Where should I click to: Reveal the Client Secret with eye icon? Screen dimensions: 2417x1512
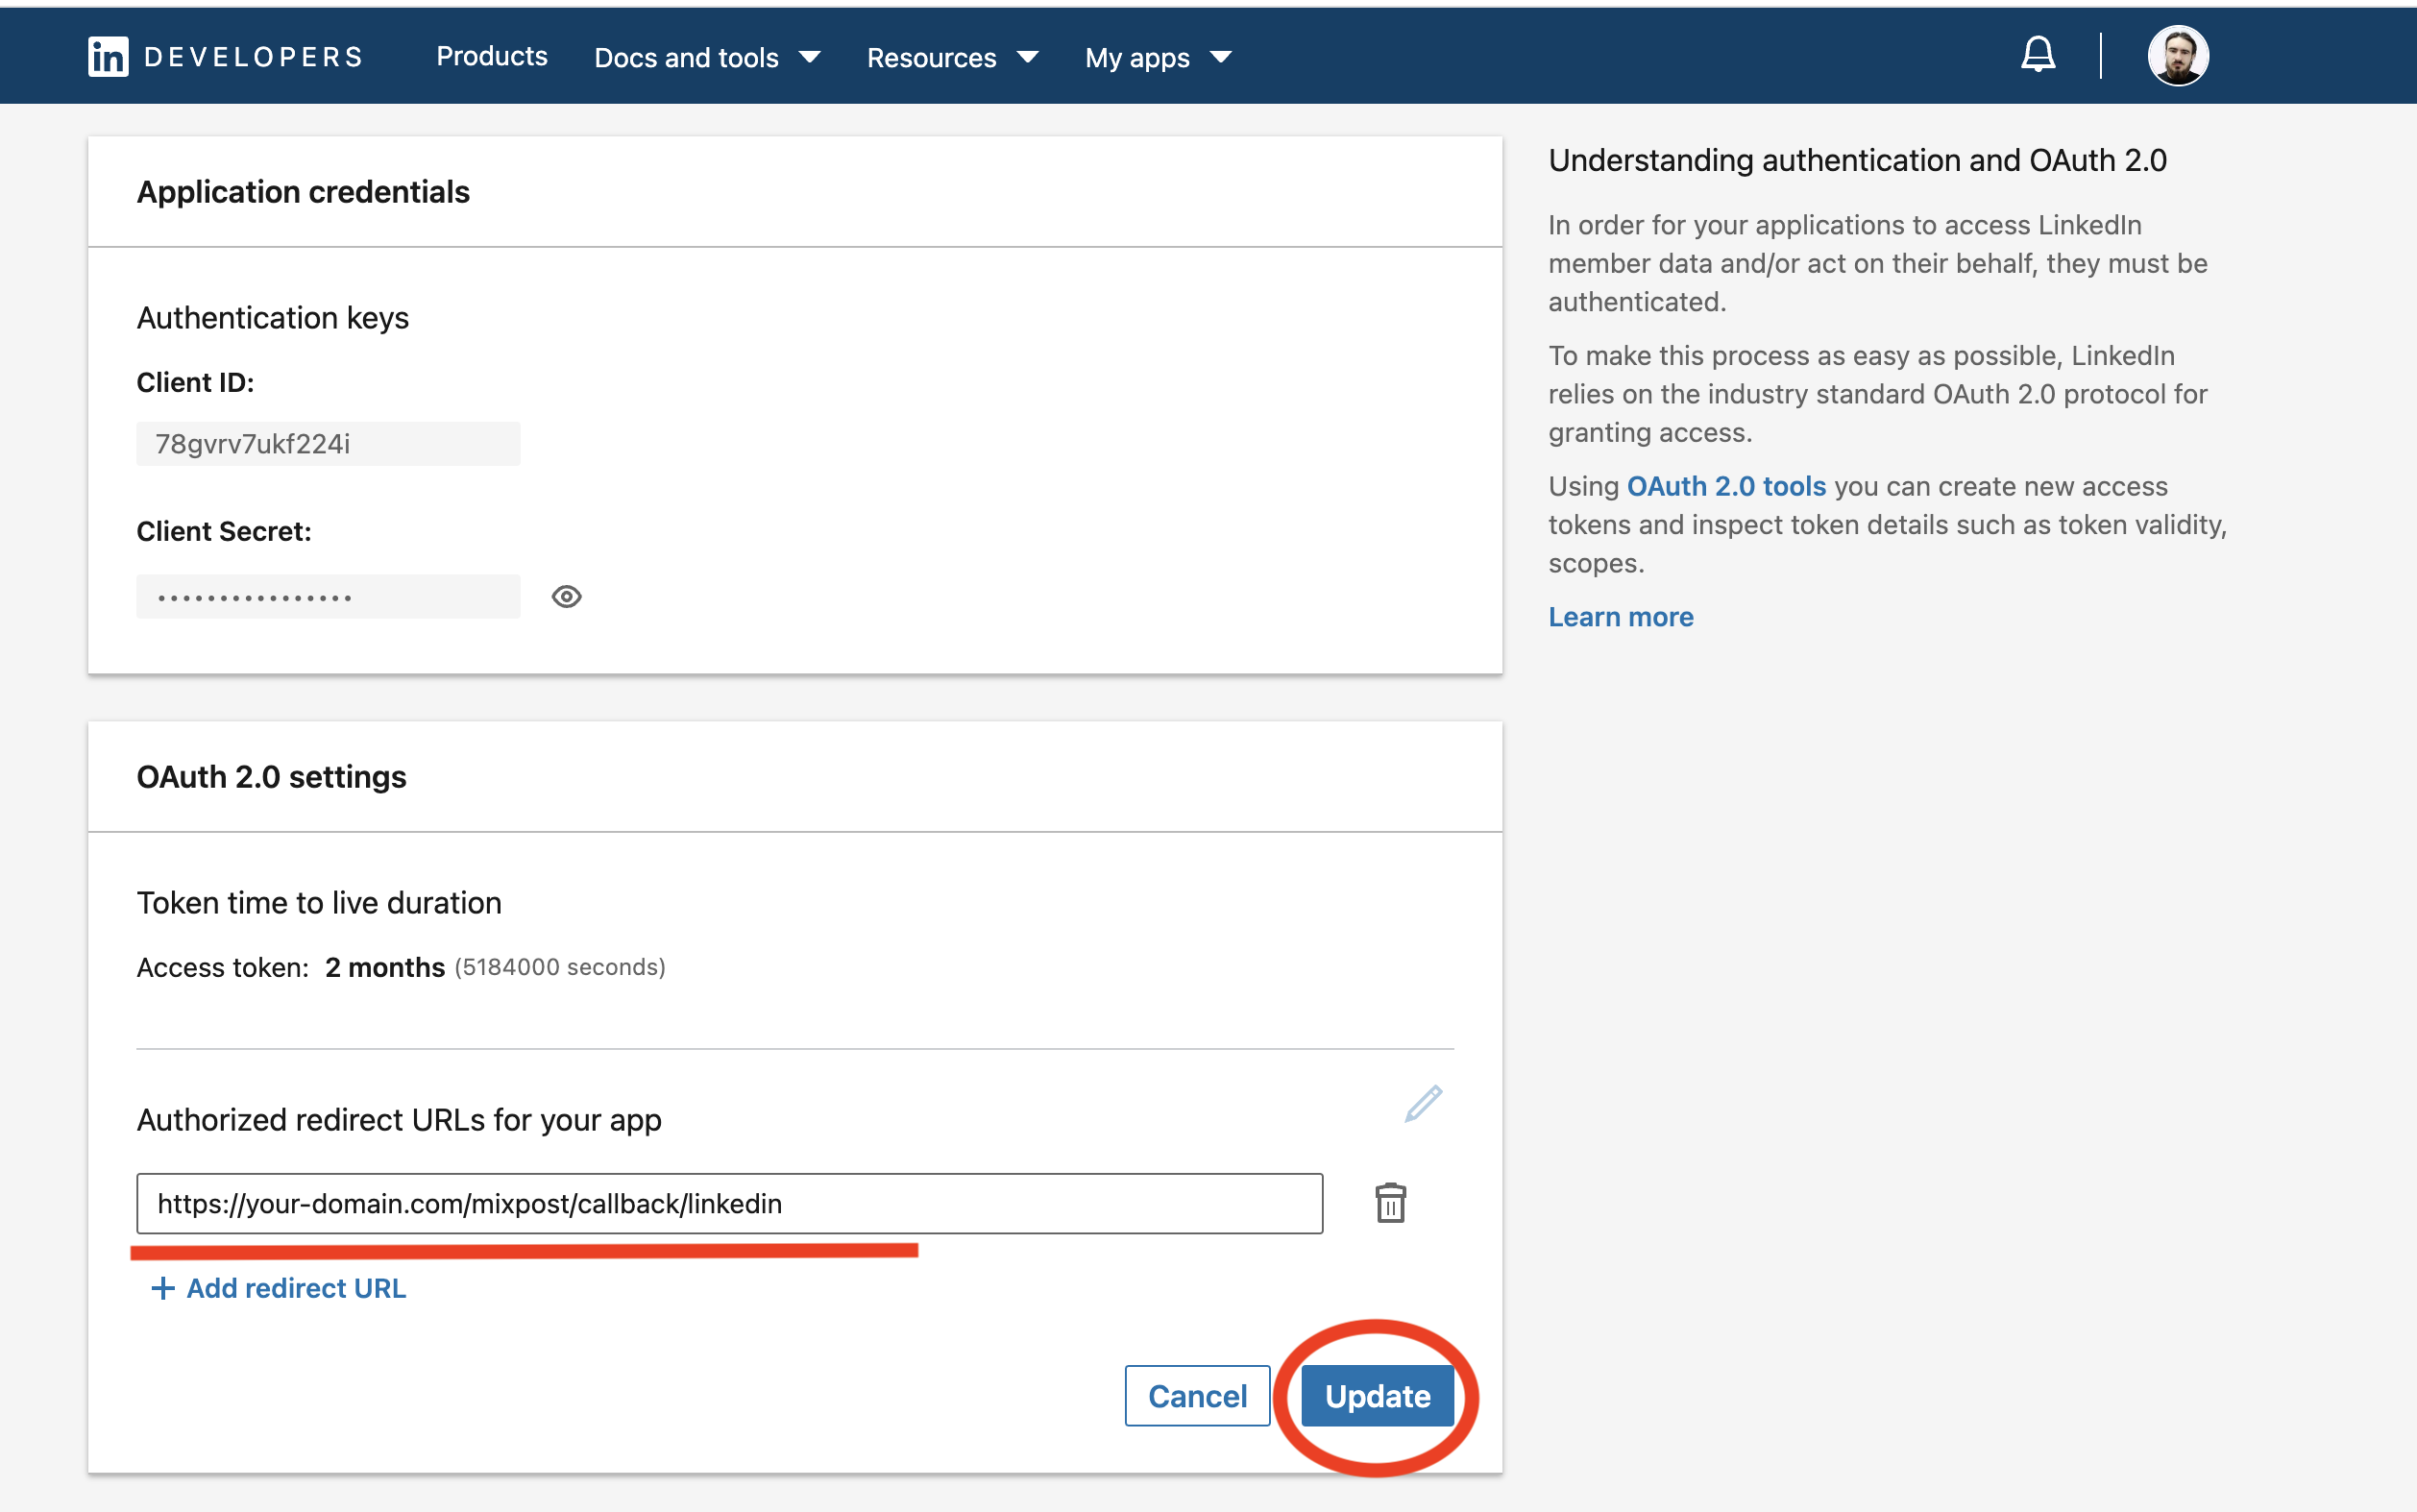(x=566, y=596)
